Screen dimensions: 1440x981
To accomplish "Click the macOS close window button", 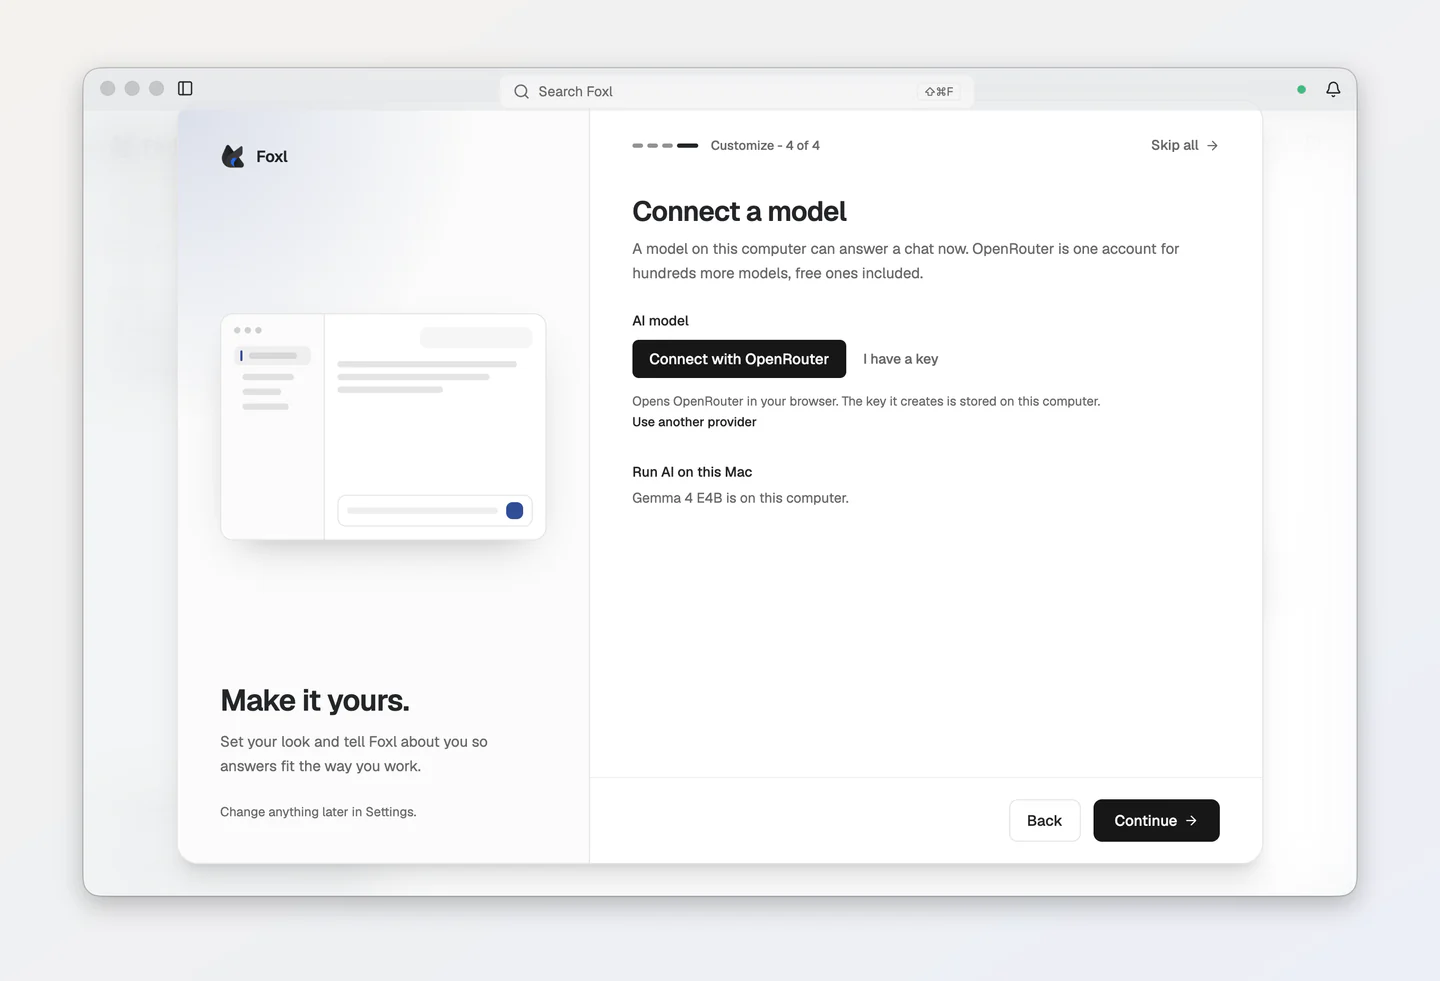I will (x=108, y=88).
